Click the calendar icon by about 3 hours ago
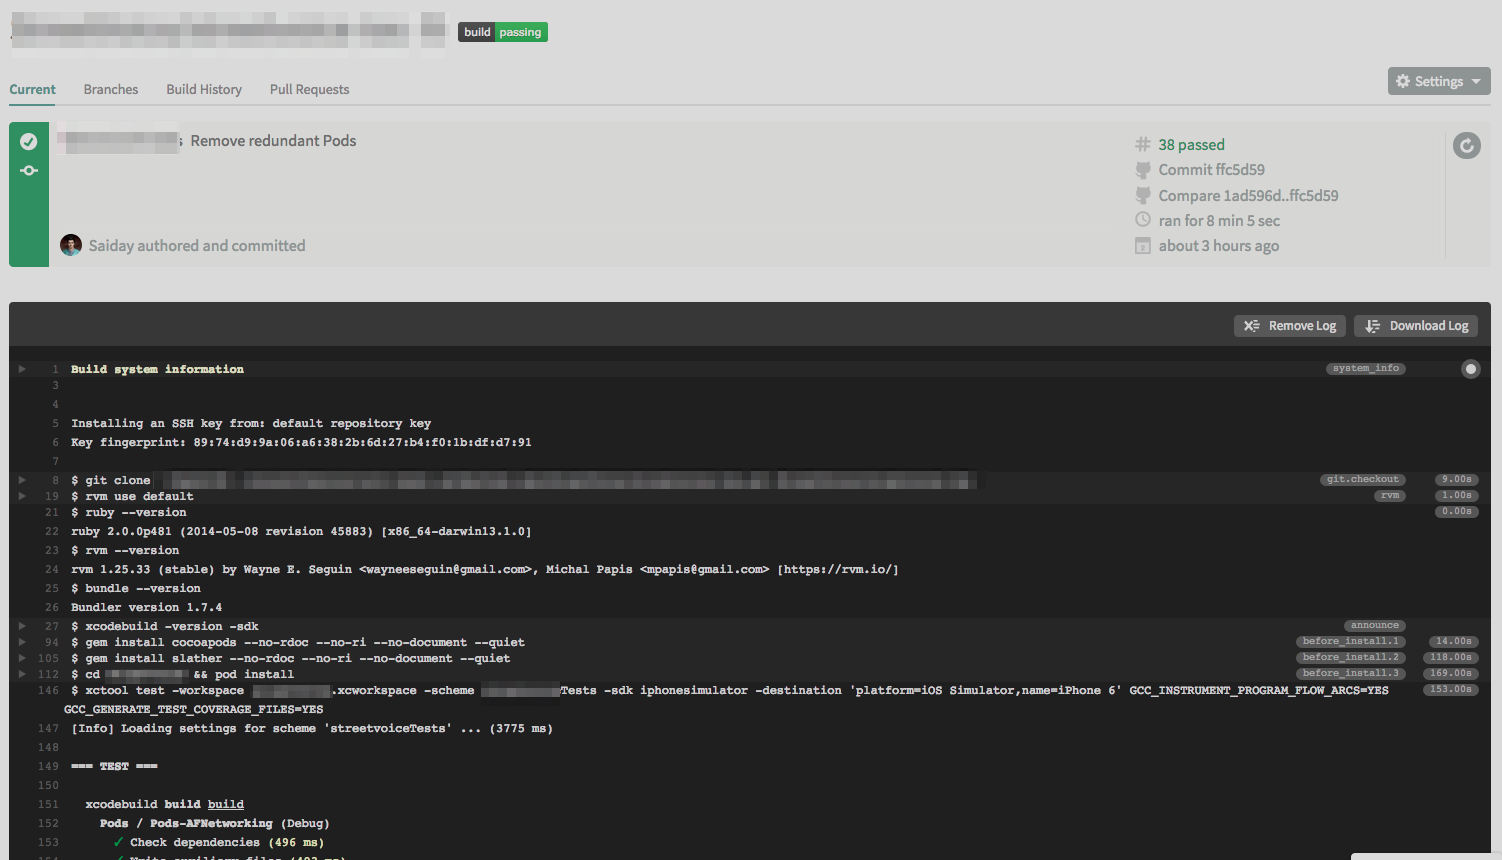Image resolution: width=1502 pixels, height=860 pixels. click(1143, 246)
